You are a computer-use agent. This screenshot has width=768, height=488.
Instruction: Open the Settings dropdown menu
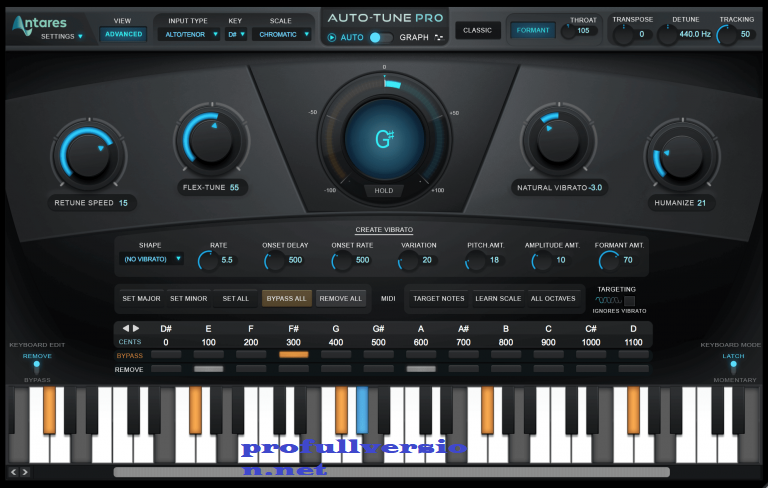pos(62,36)
